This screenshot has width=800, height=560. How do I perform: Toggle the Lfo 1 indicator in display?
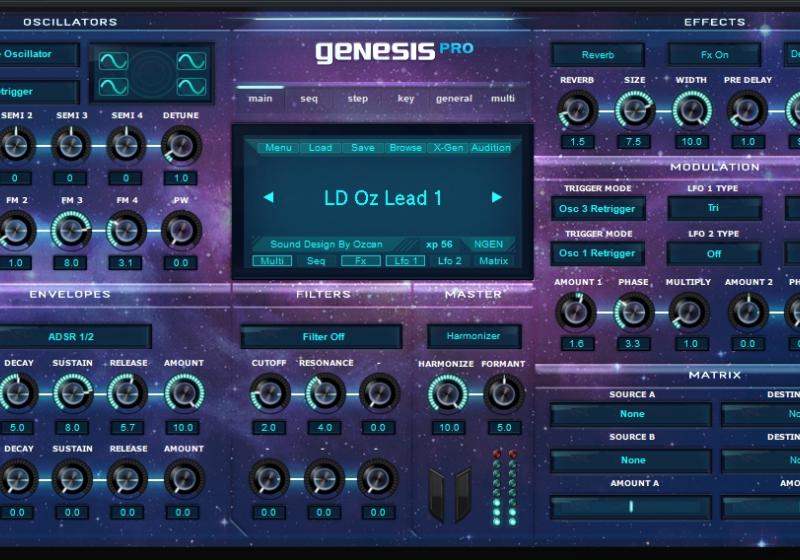[405, 261]
